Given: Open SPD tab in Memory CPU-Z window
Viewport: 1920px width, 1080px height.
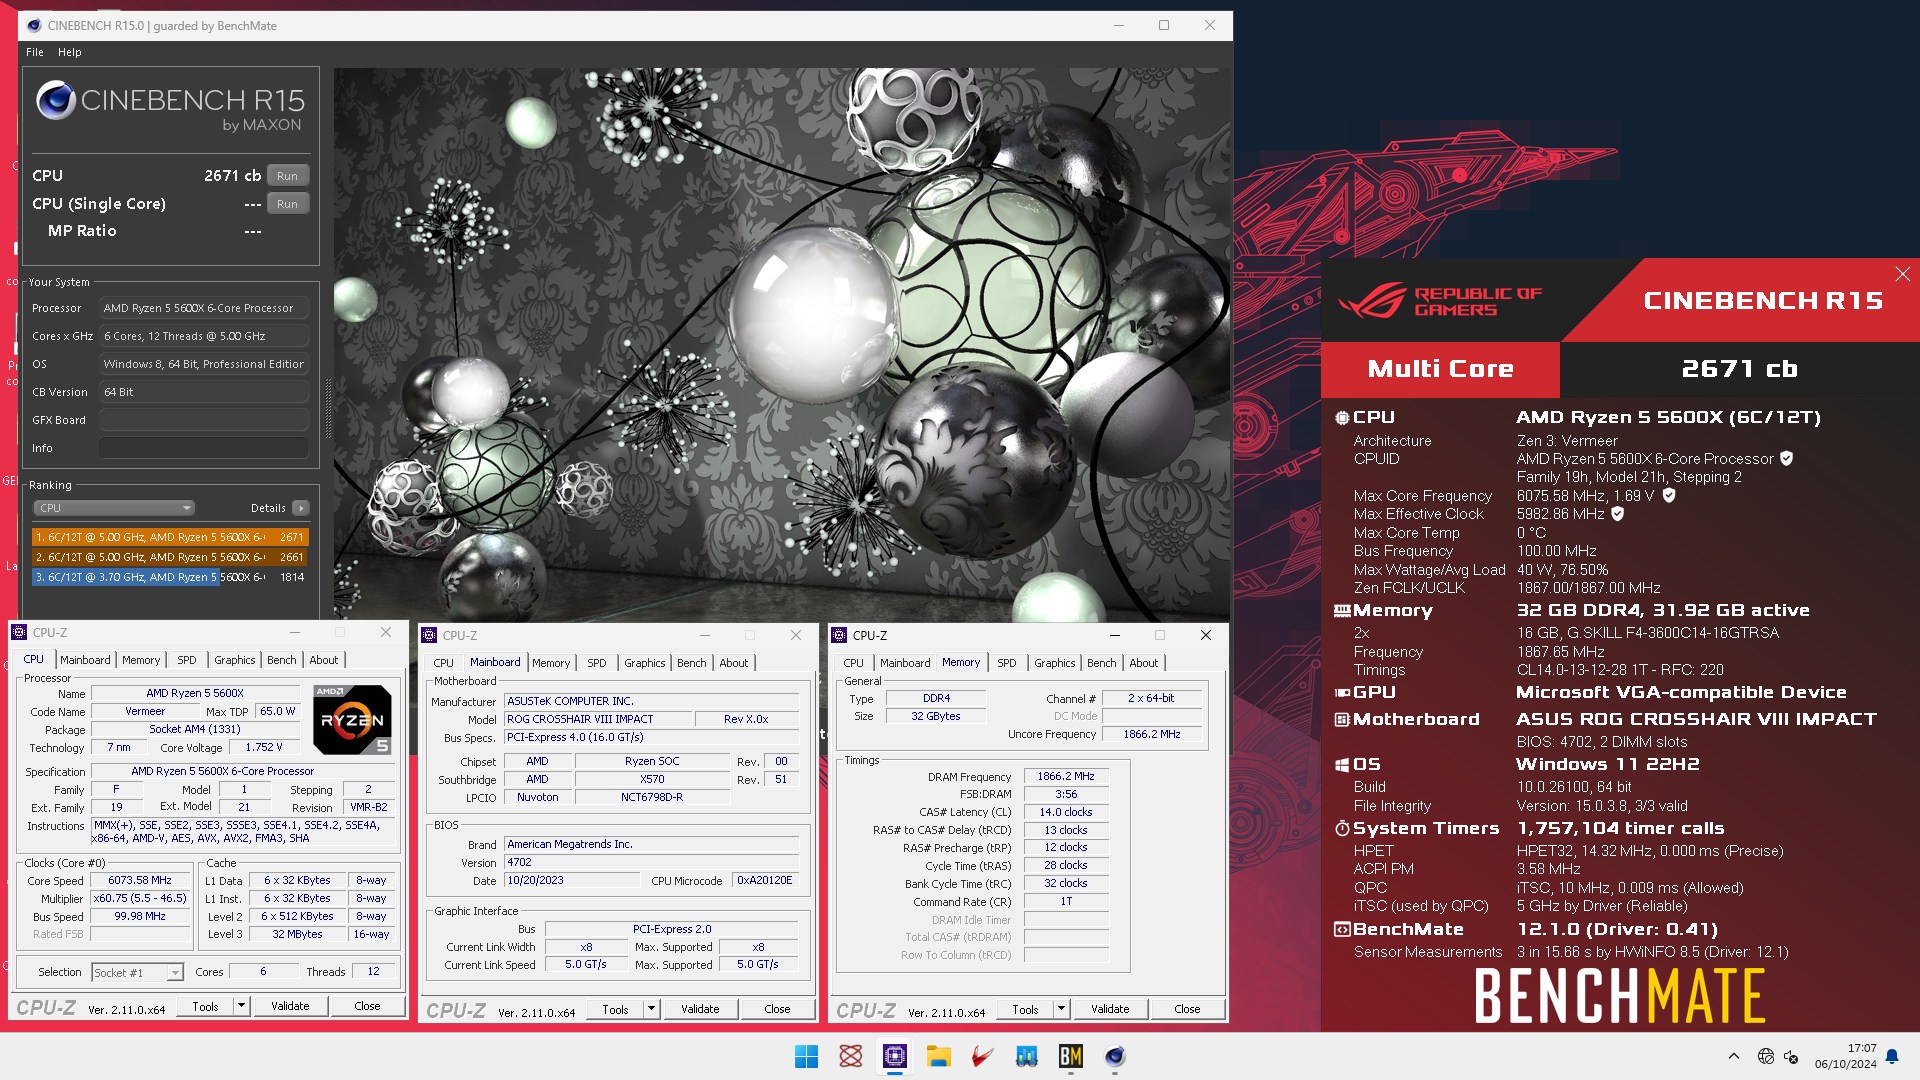Looking at the screenshot, I should tap(1007, 663).
